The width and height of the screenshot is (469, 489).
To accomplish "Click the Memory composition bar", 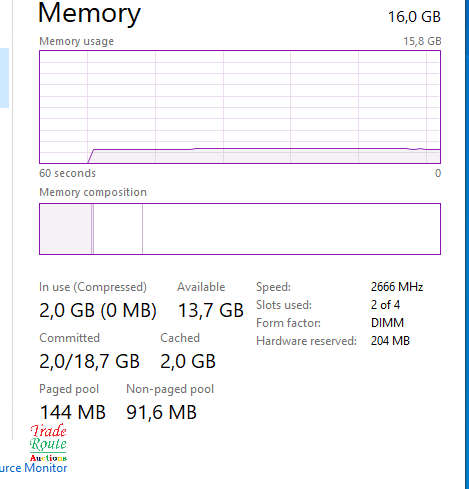I will (240, 229).
